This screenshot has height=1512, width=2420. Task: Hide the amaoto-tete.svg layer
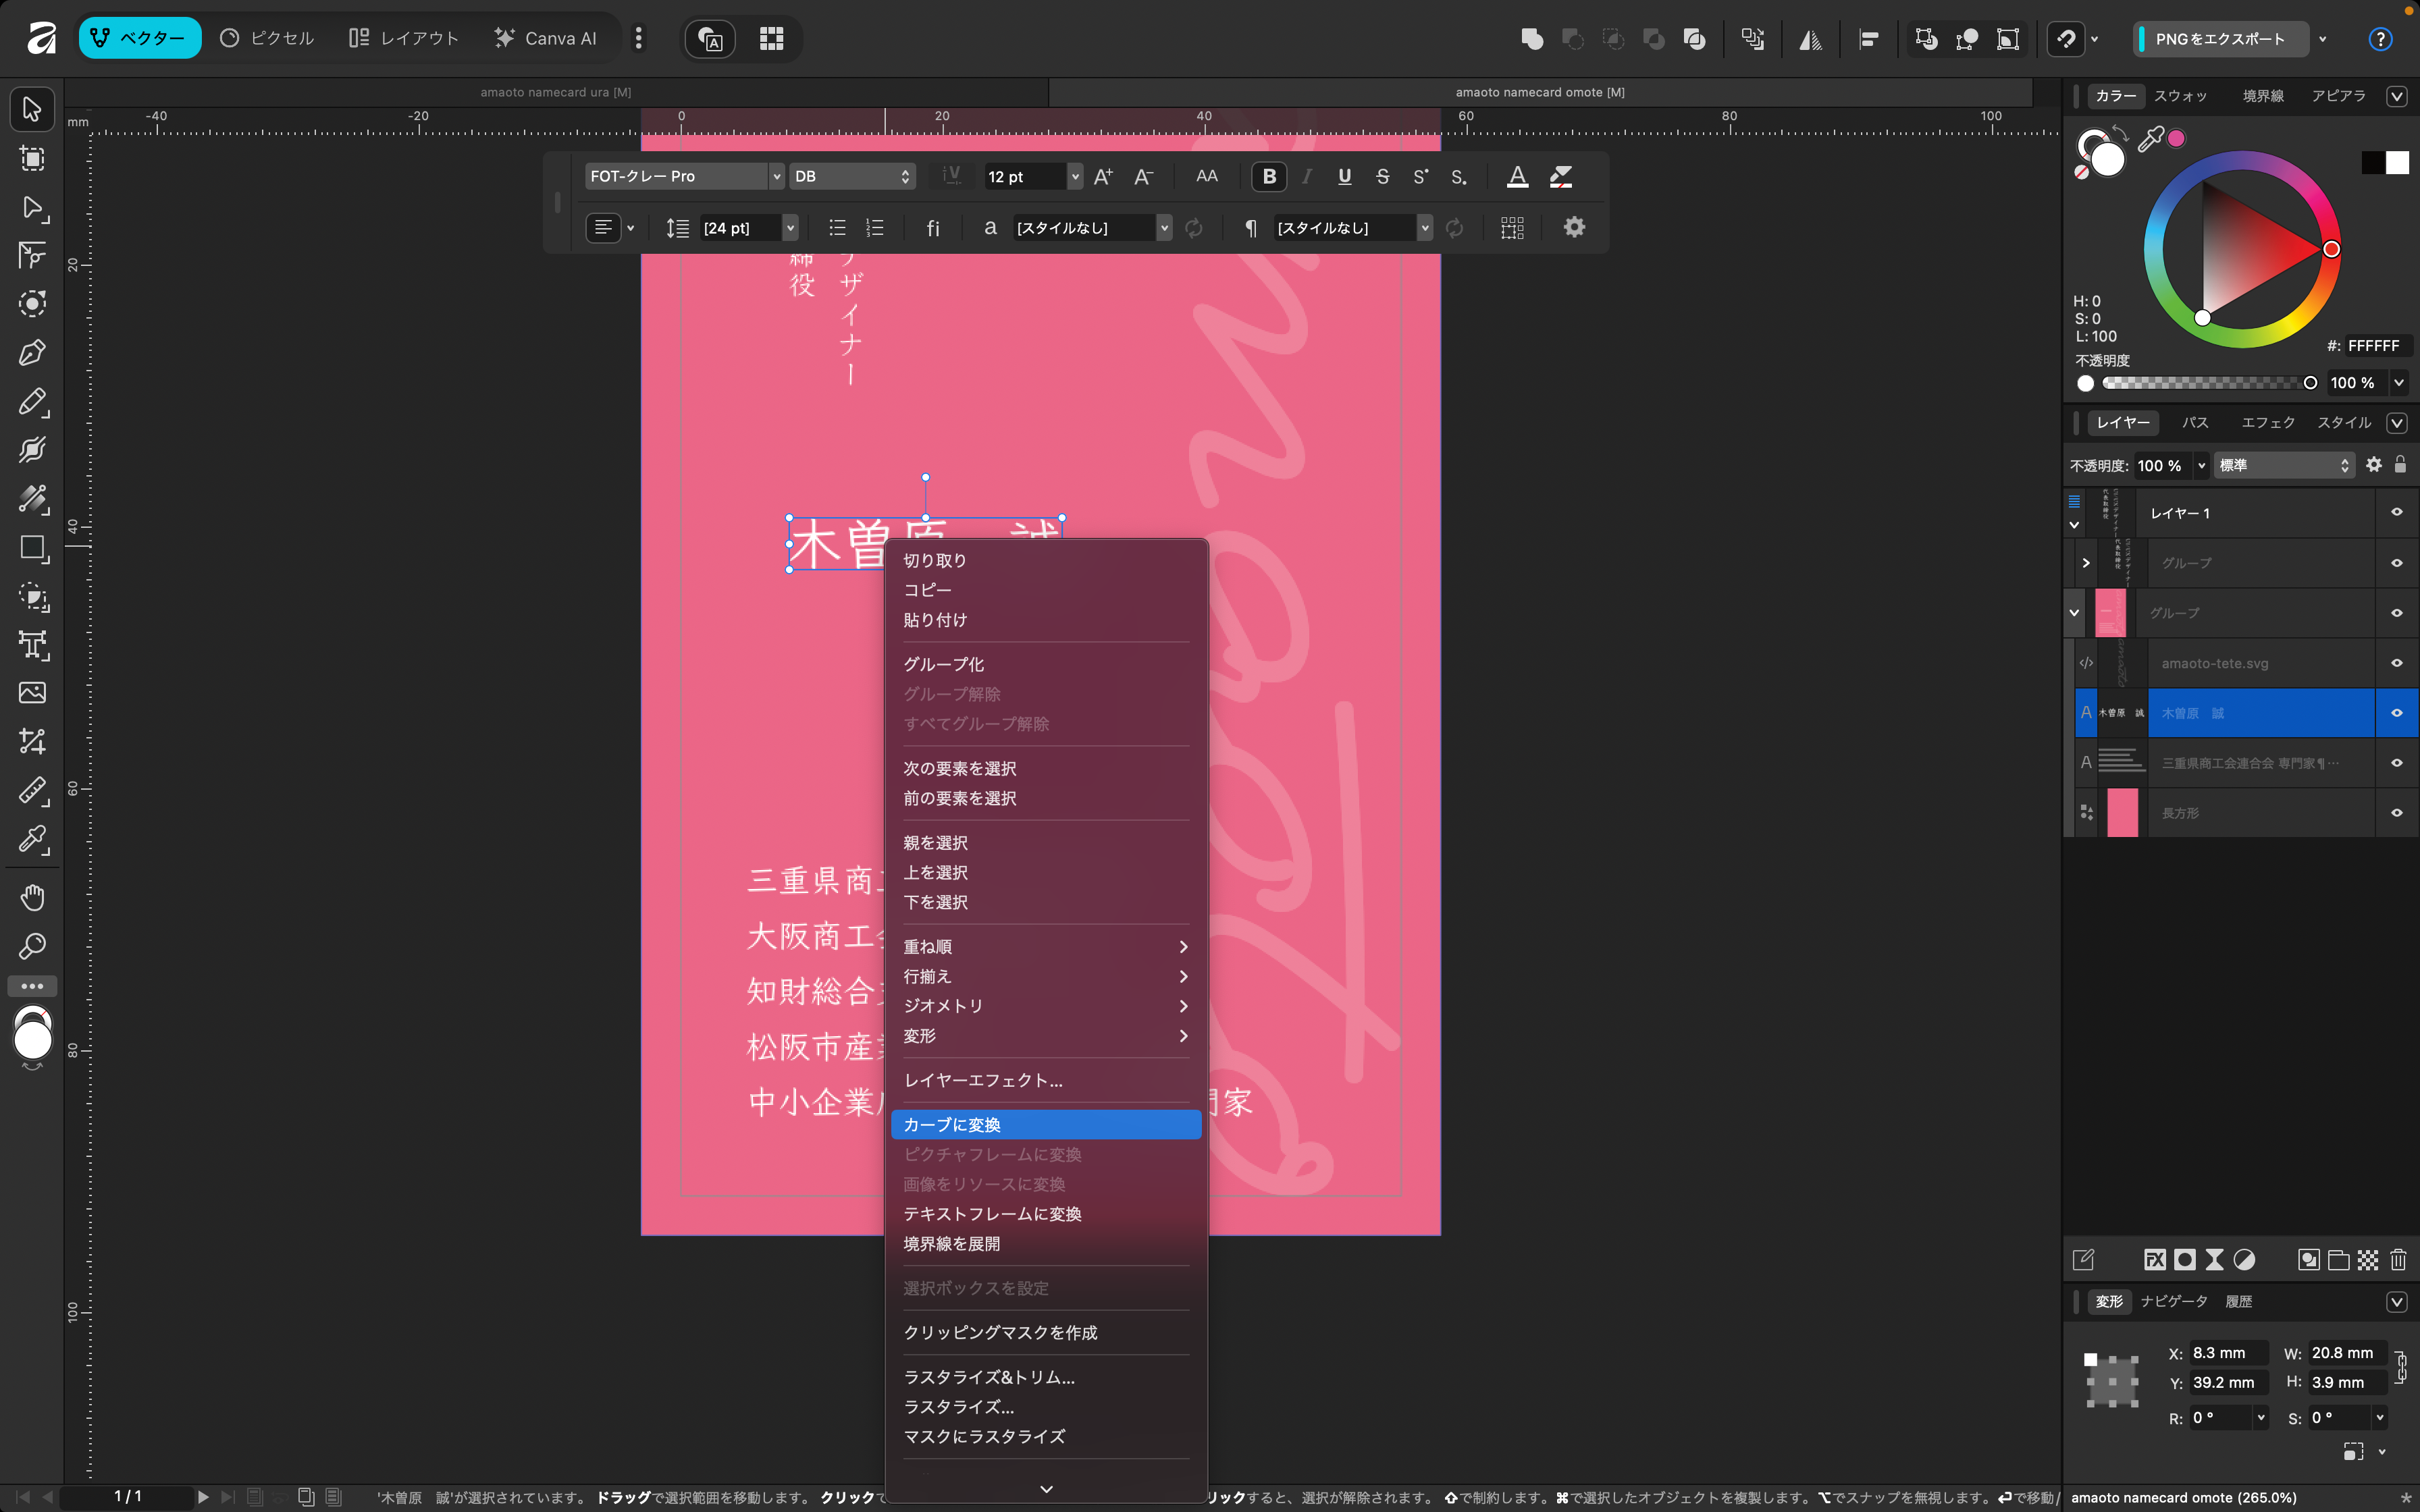tap(2396, 663)
